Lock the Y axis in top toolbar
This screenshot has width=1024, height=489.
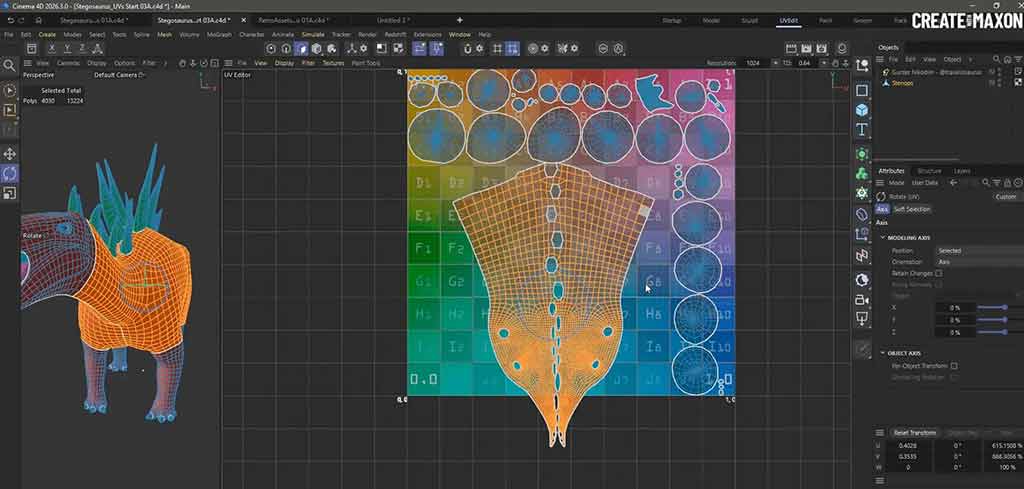[67, 48]
